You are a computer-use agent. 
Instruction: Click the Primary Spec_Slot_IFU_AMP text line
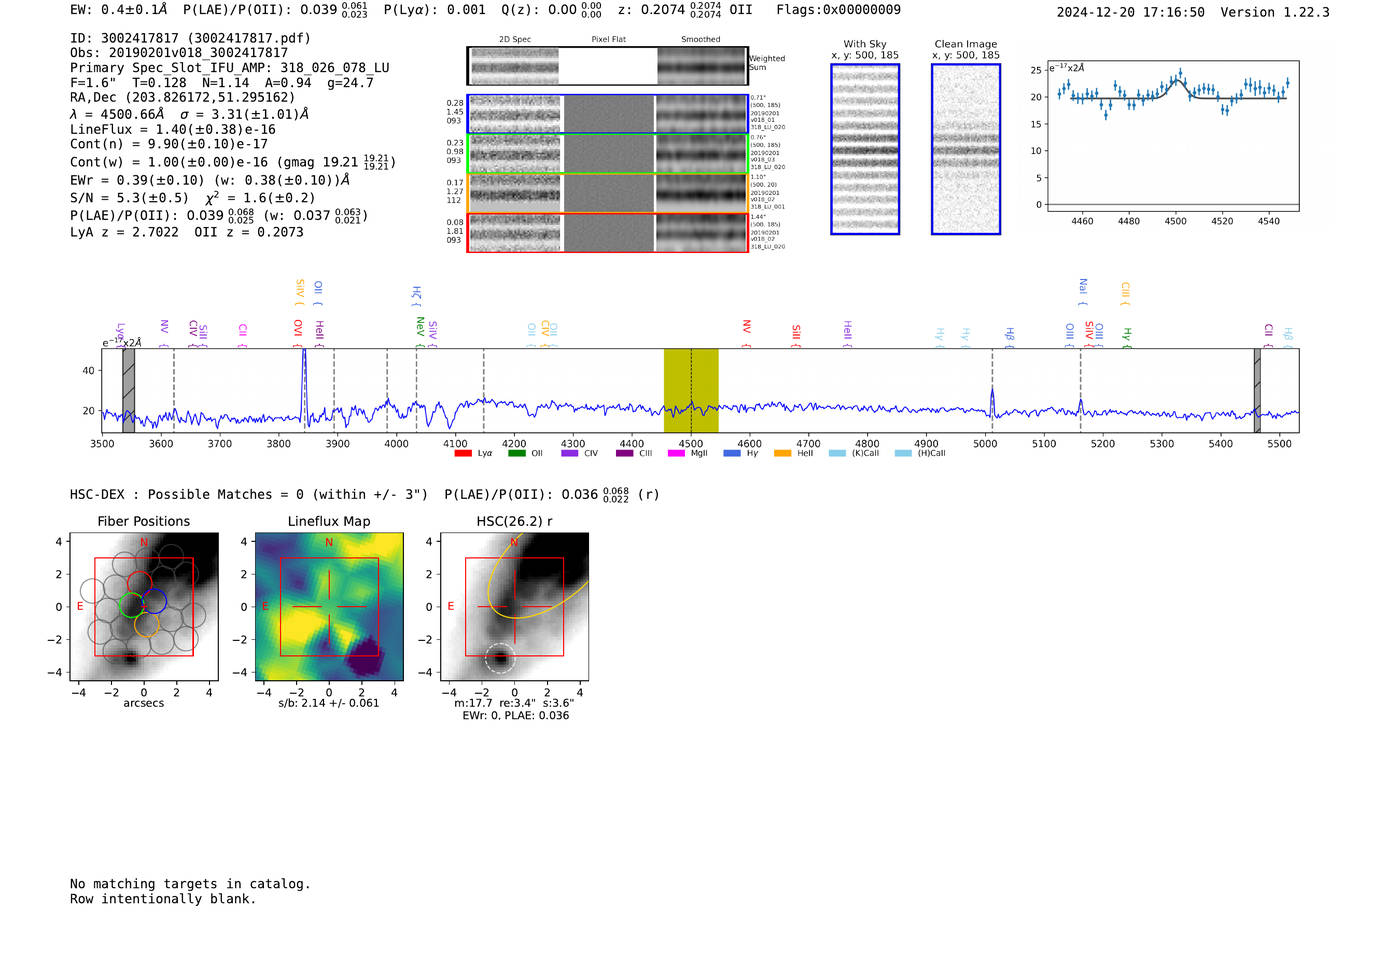pos(230,68)
